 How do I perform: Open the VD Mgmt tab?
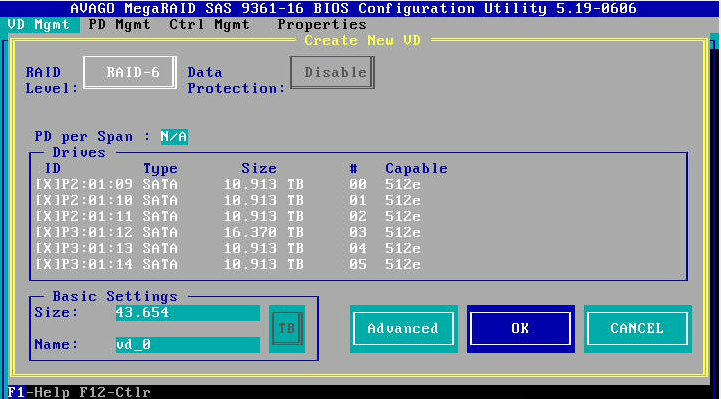tap(40, 24)
